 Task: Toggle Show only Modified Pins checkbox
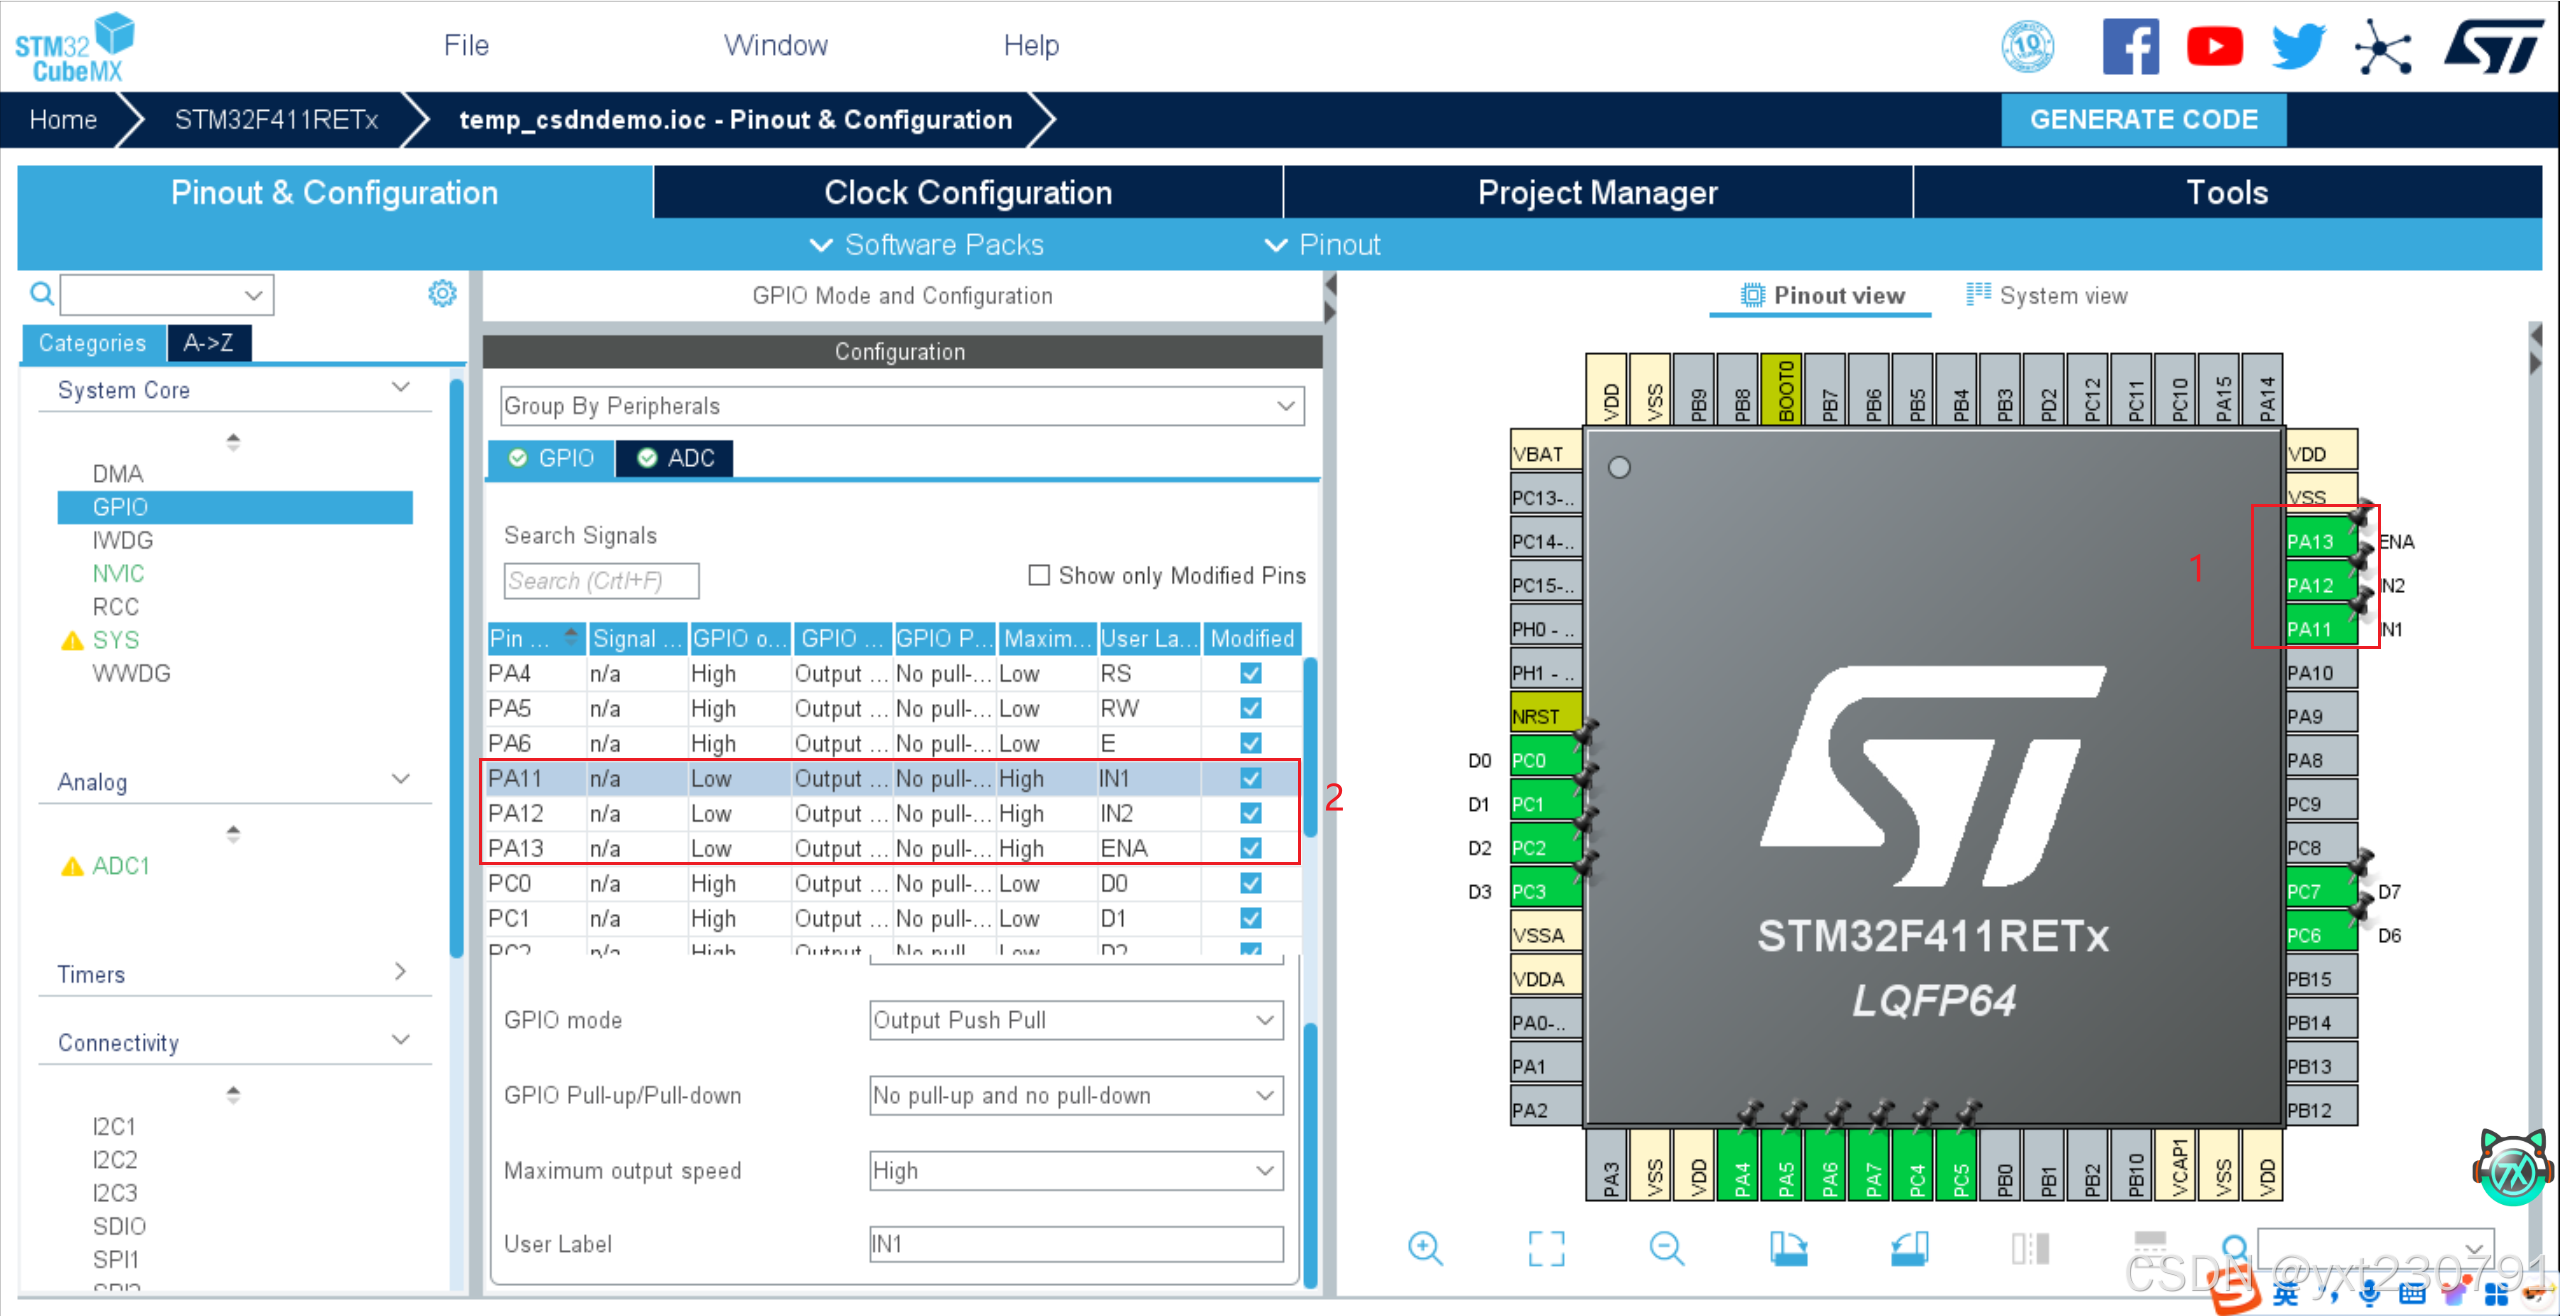point(1039,575)
